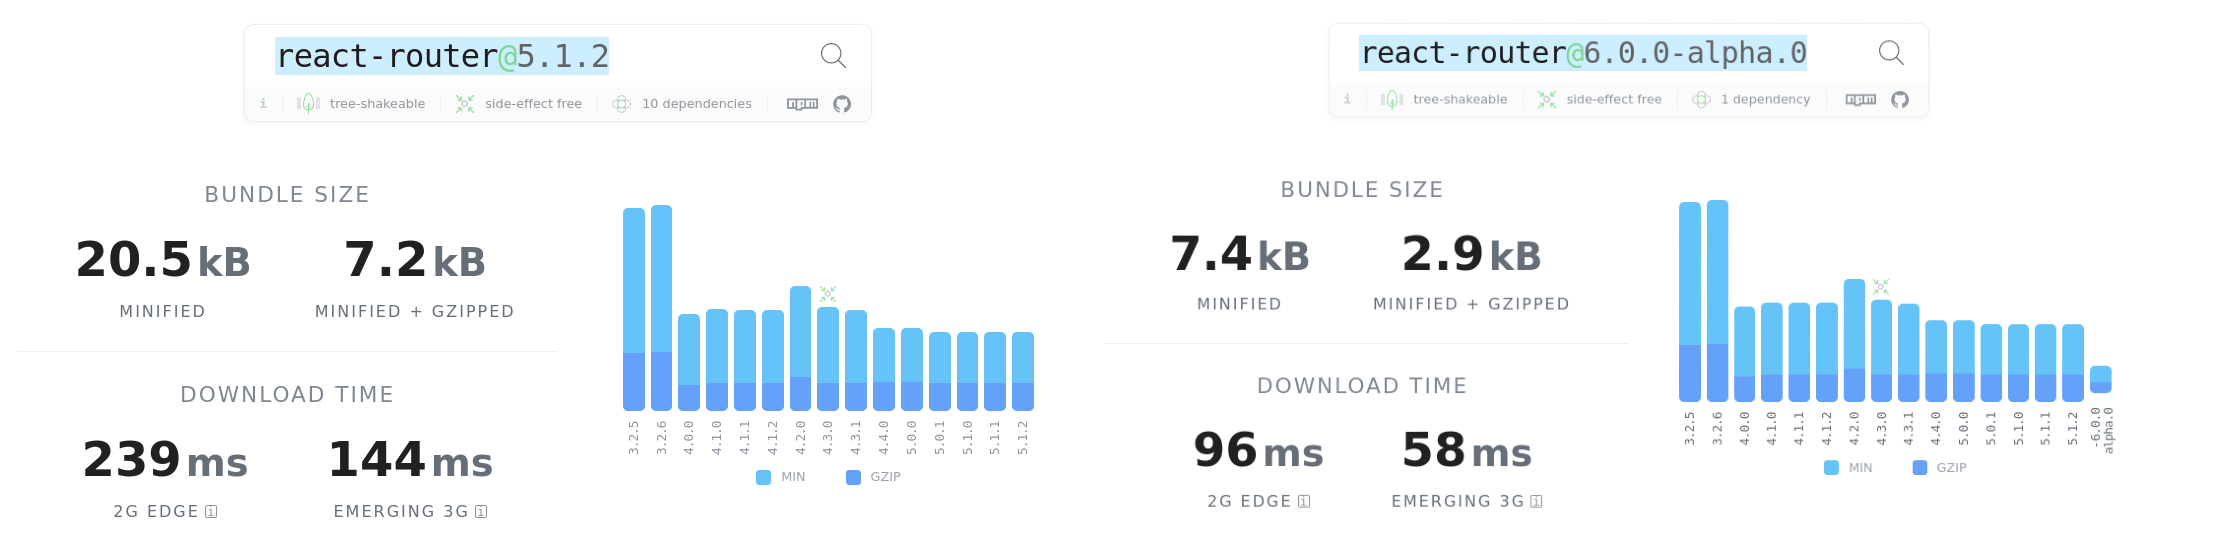Image resolution: width=2213 pixels, height=549 pixels.
Task: Click the '-6.0.0 alpha.0' axis label in the right chart
Action: pyautogui.click(x=2102, y=429)
